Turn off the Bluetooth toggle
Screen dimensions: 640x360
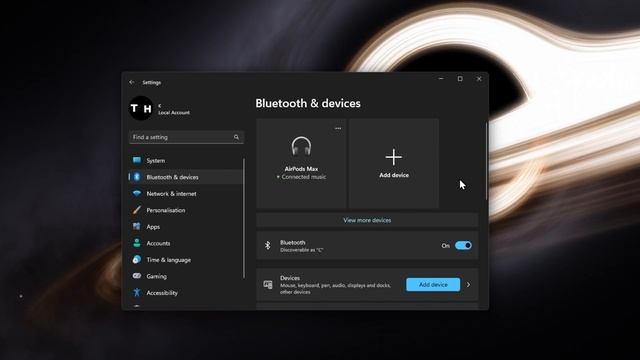[463, 245]
